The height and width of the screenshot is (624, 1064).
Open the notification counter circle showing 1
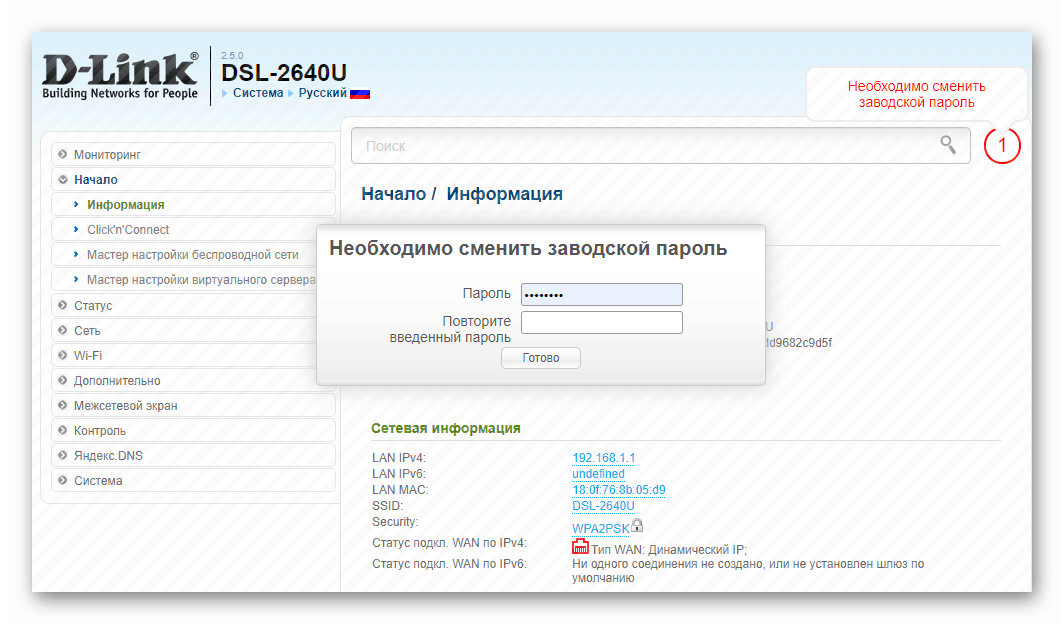pos(1002,145)
